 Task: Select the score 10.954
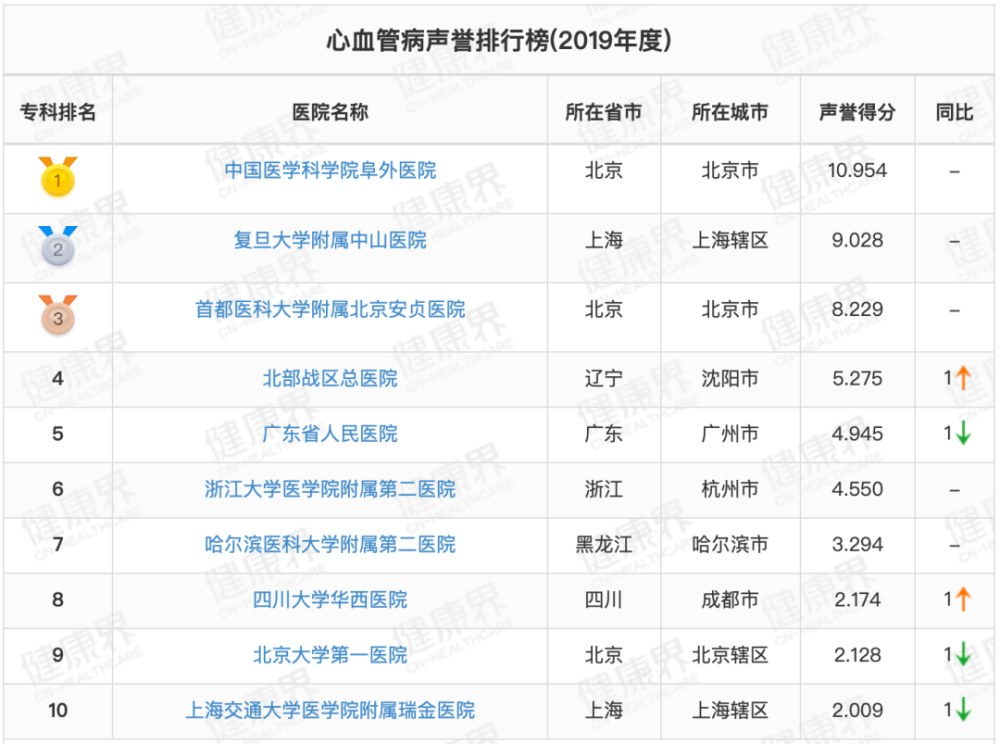857,170
